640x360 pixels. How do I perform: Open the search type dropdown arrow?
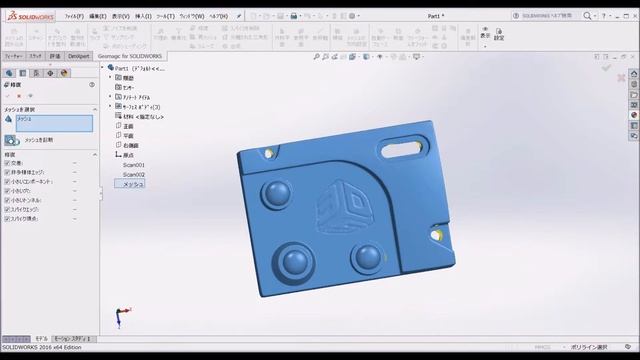click(x=595, y=16)
